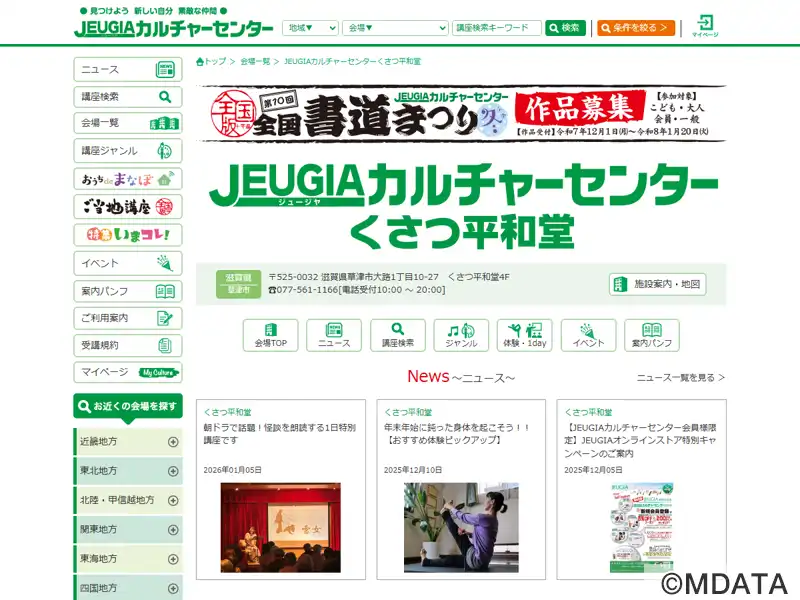Click ニュース一覧を見る link
The width and height of the screenshot is (800, 600).
[x=681, y=378]
